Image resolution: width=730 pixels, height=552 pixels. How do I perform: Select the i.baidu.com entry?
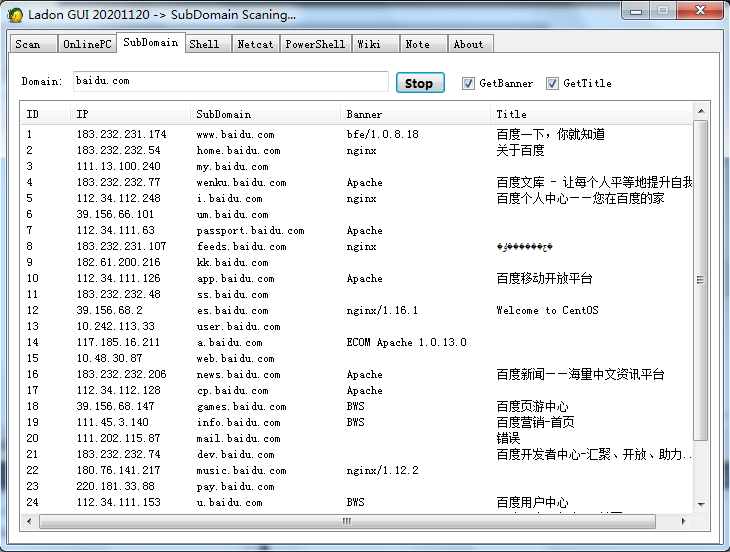357,198
